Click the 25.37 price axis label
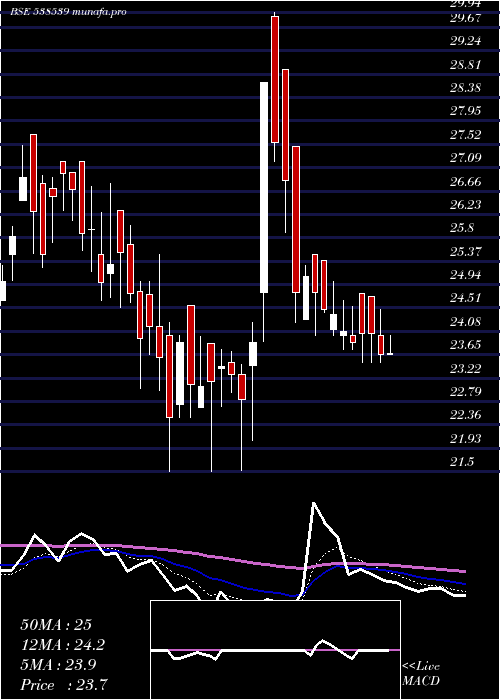 [466, 251]
